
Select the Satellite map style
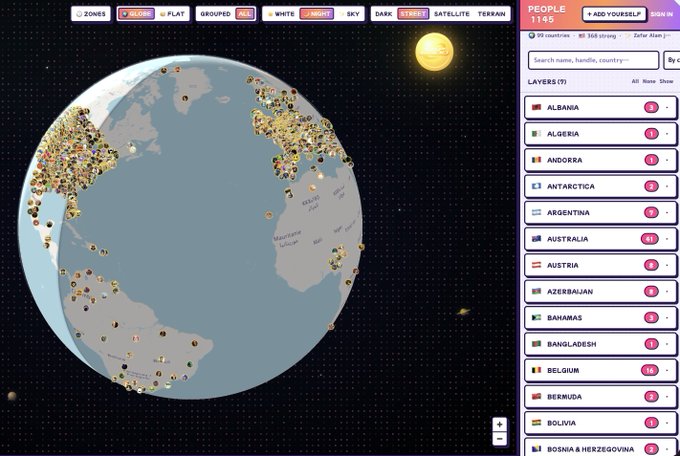pyautogui.click(x=451, y=14)
